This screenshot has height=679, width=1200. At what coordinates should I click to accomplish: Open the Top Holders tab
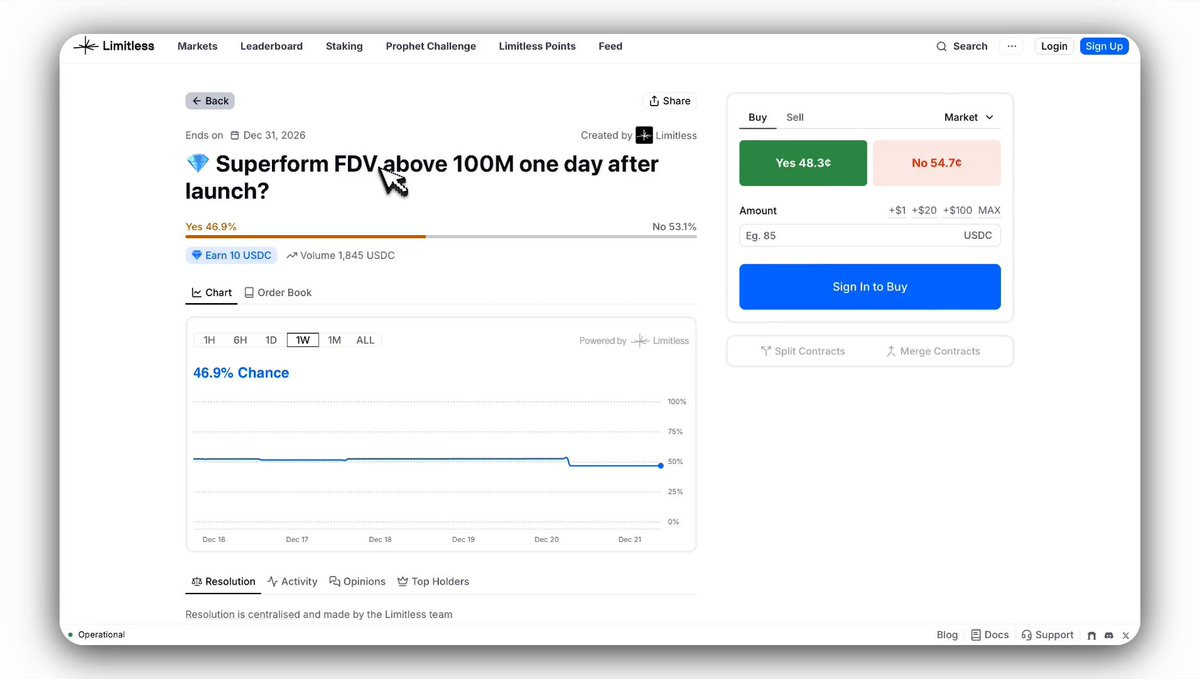pyautogui.click(x=433, y=582)
